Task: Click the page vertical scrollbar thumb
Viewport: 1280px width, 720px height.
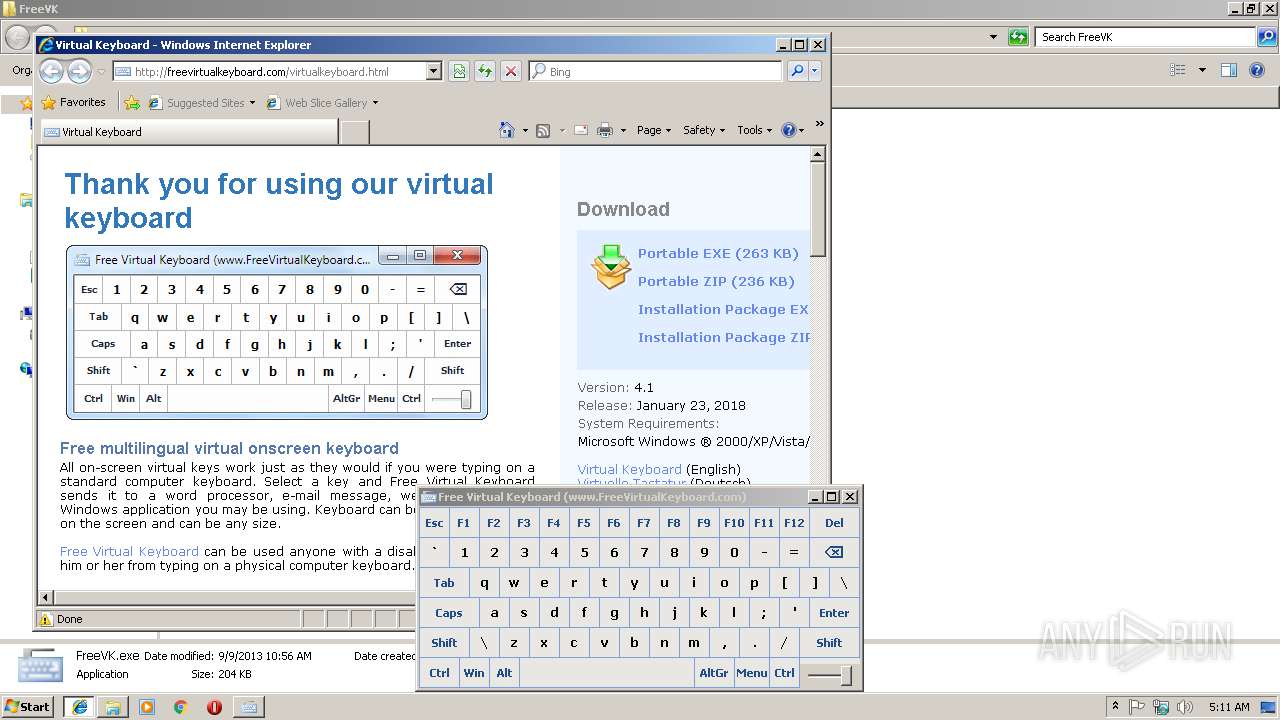Action: pyautogui.click(x=818, y=207)
